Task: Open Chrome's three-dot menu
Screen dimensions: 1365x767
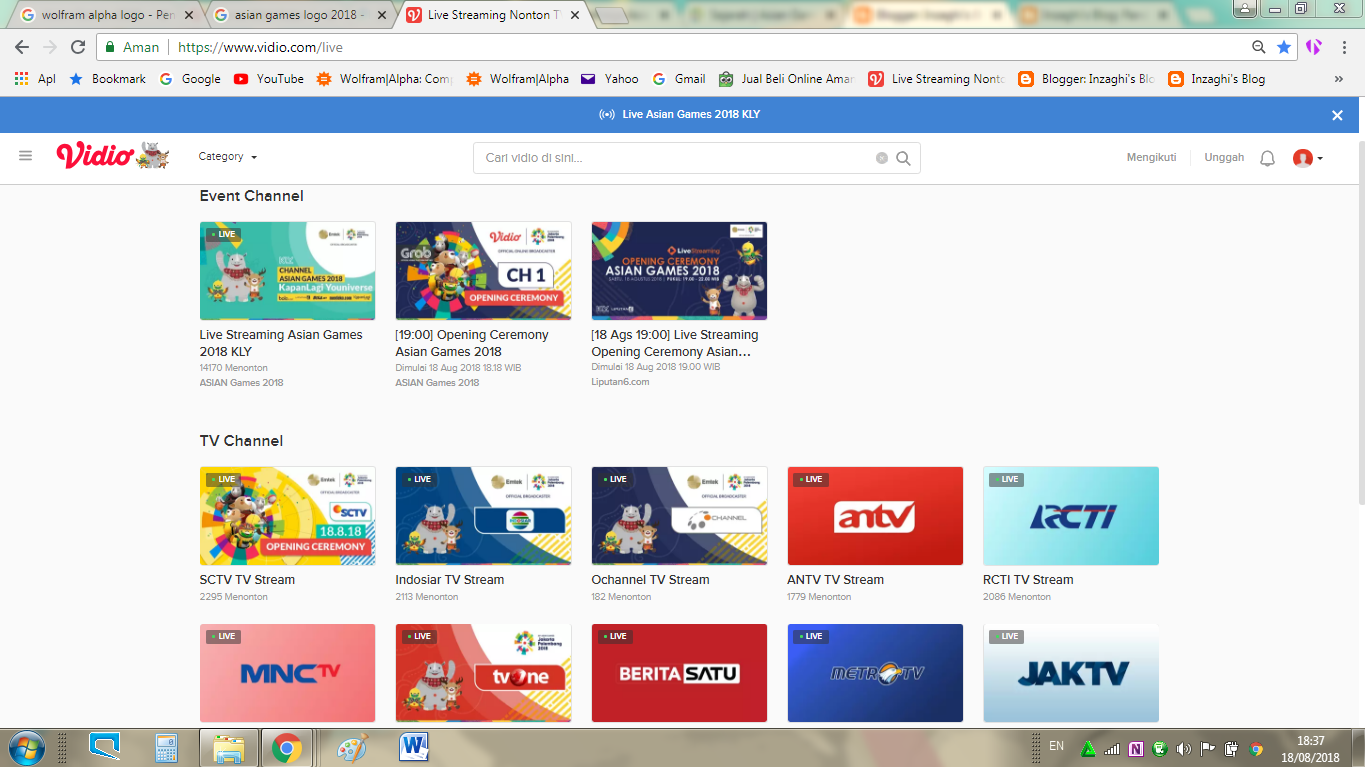Action: [x=1344, y=47]
